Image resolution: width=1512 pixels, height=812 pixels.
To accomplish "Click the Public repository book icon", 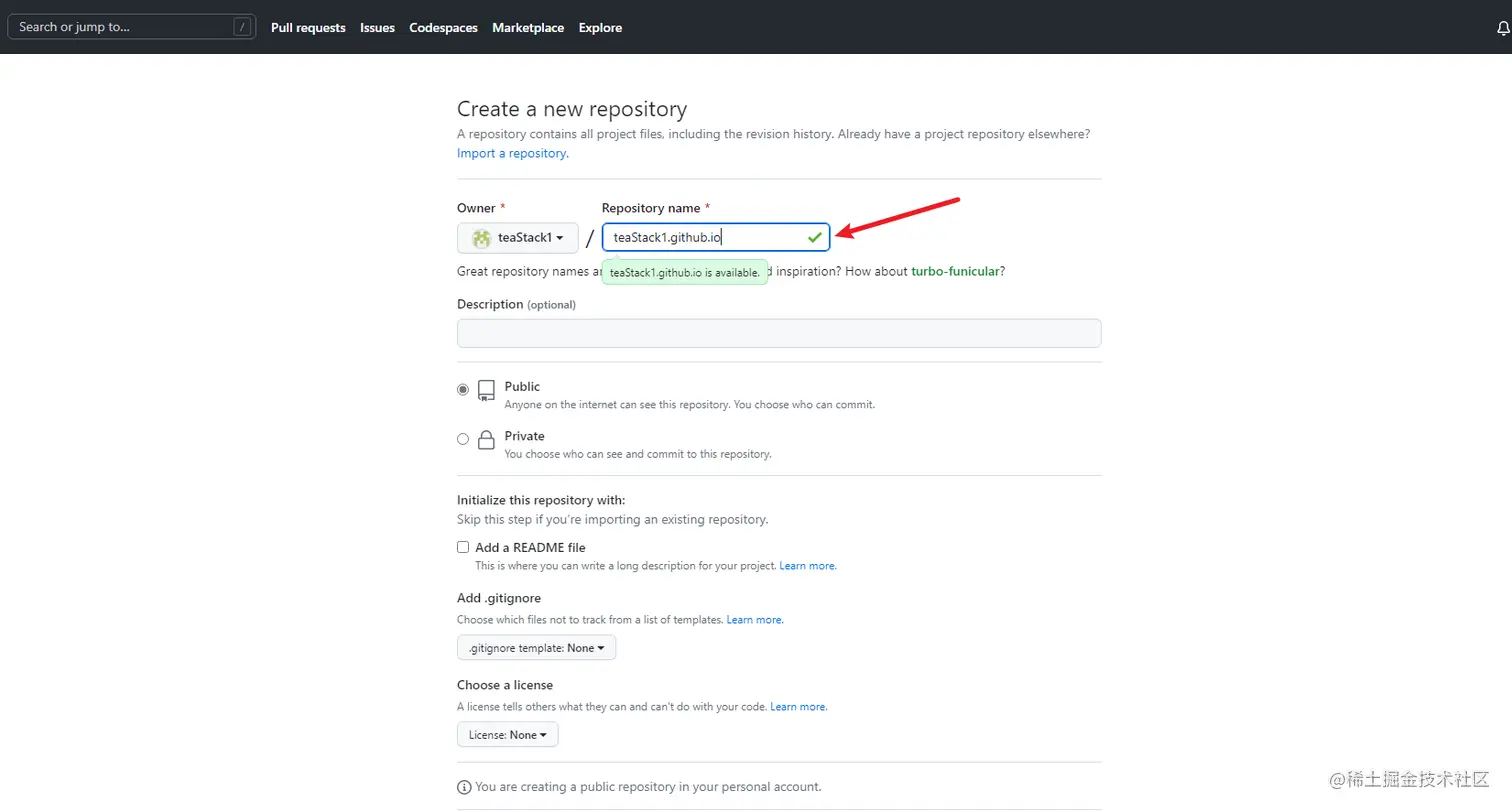I will tap(487, 390).
